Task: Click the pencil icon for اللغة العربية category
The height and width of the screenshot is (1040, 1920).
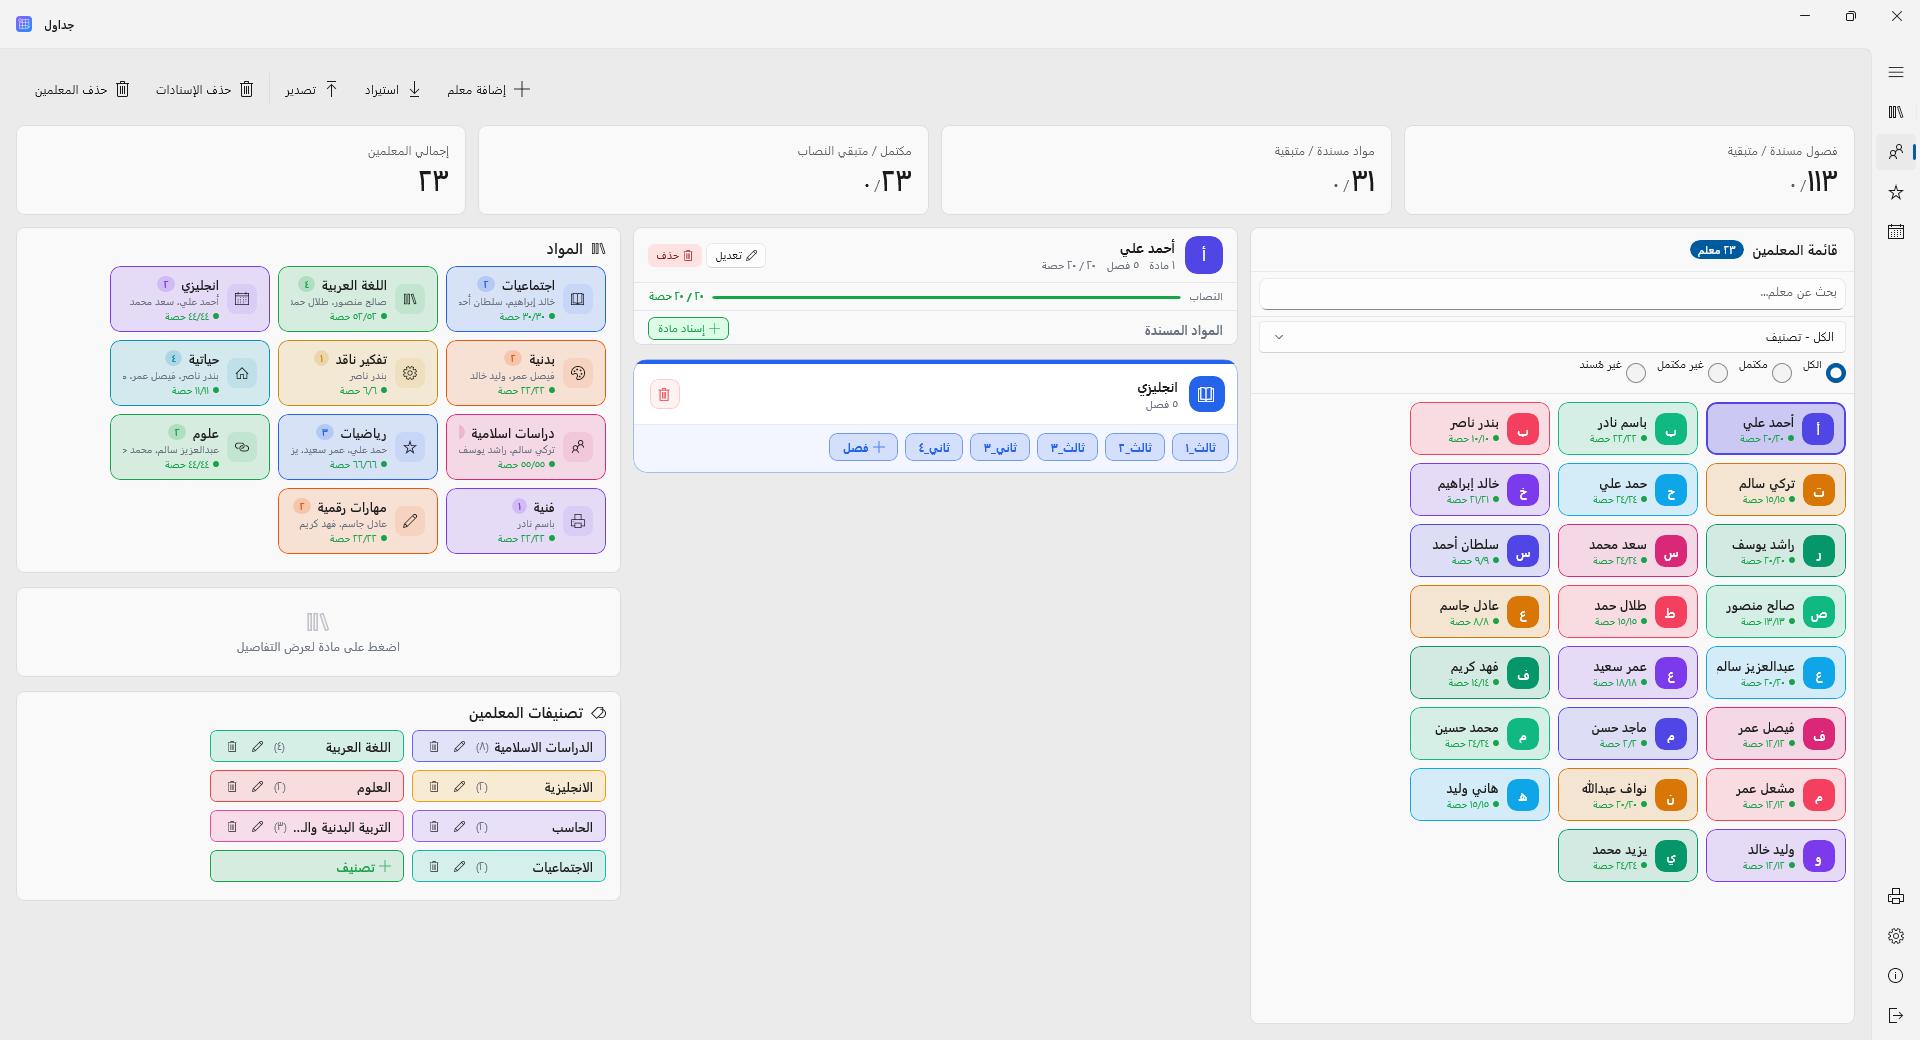Action: click(257, 747)
